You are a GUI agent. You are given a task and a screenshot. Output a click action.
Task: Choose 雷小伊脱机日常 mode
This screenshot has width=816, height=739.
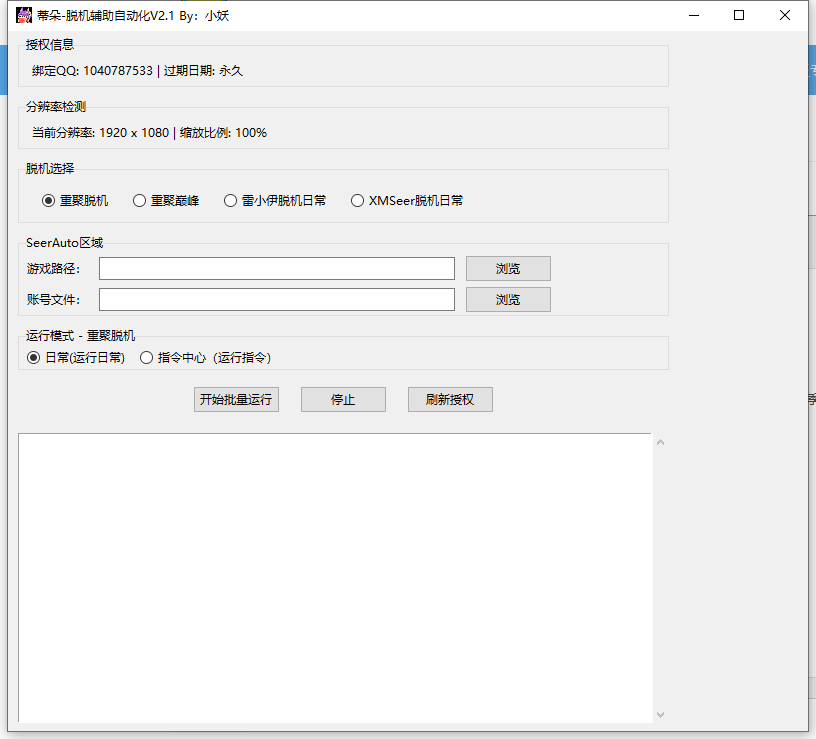(275, 200)
